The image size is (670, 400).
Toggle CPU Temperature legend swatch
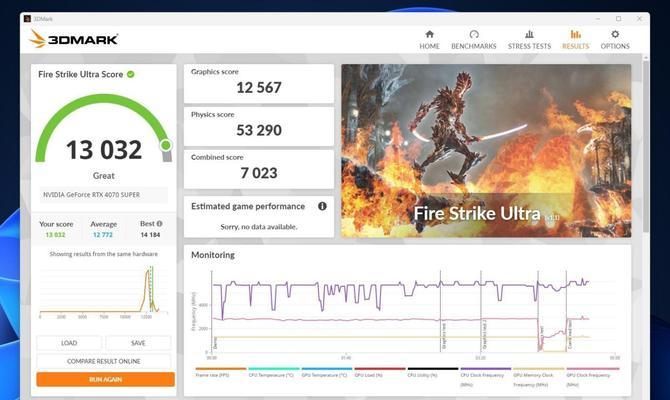pos(274,368)
